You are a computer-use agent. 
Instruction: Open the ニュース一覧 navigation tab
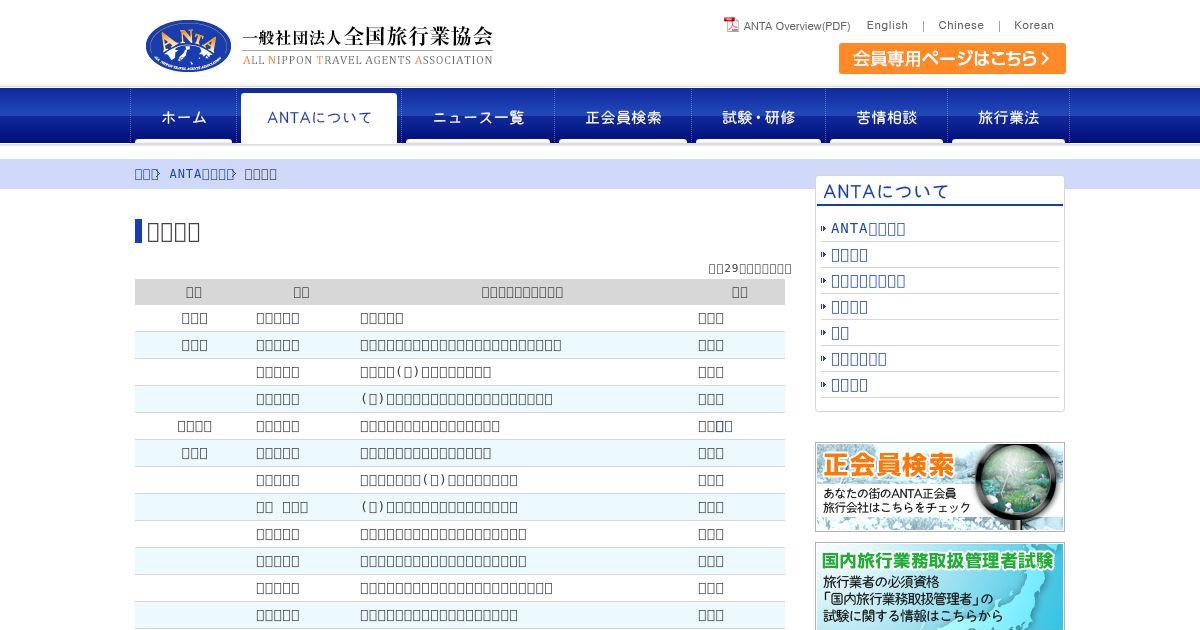(x=478, y=117)
